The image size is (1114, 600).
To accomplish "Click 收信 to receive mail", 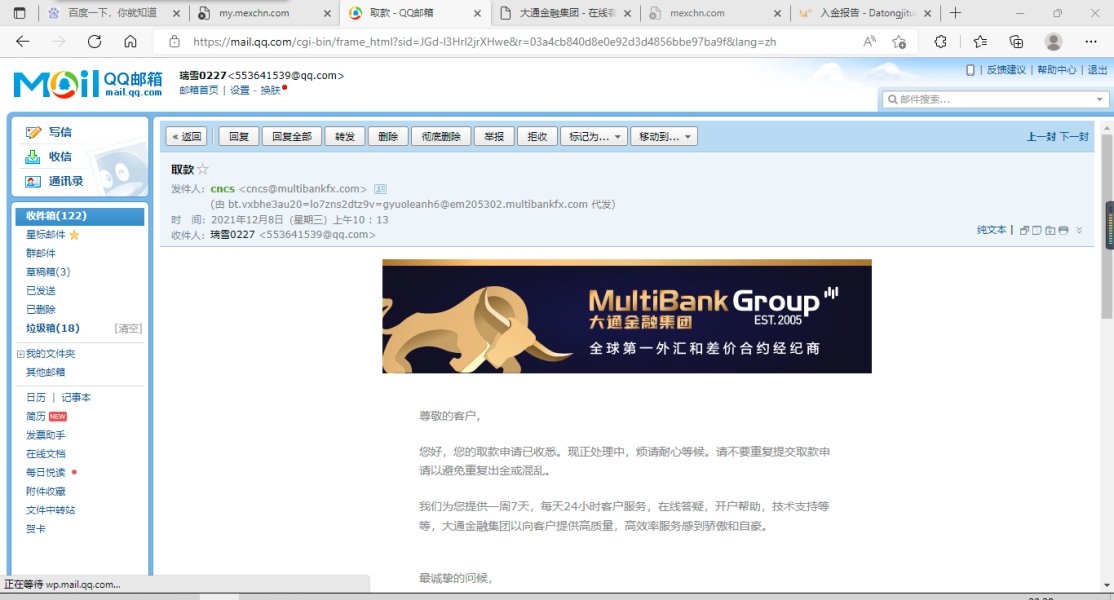I will (x=60, y=157).
